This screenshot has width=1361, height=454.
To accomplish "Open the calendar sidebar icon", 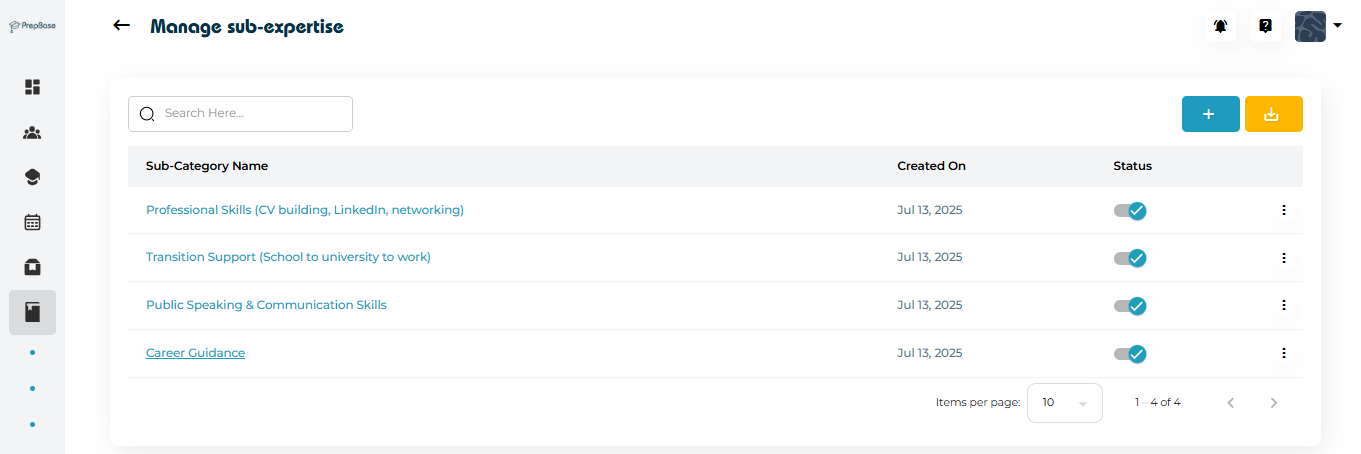I will tap(32, 222).
